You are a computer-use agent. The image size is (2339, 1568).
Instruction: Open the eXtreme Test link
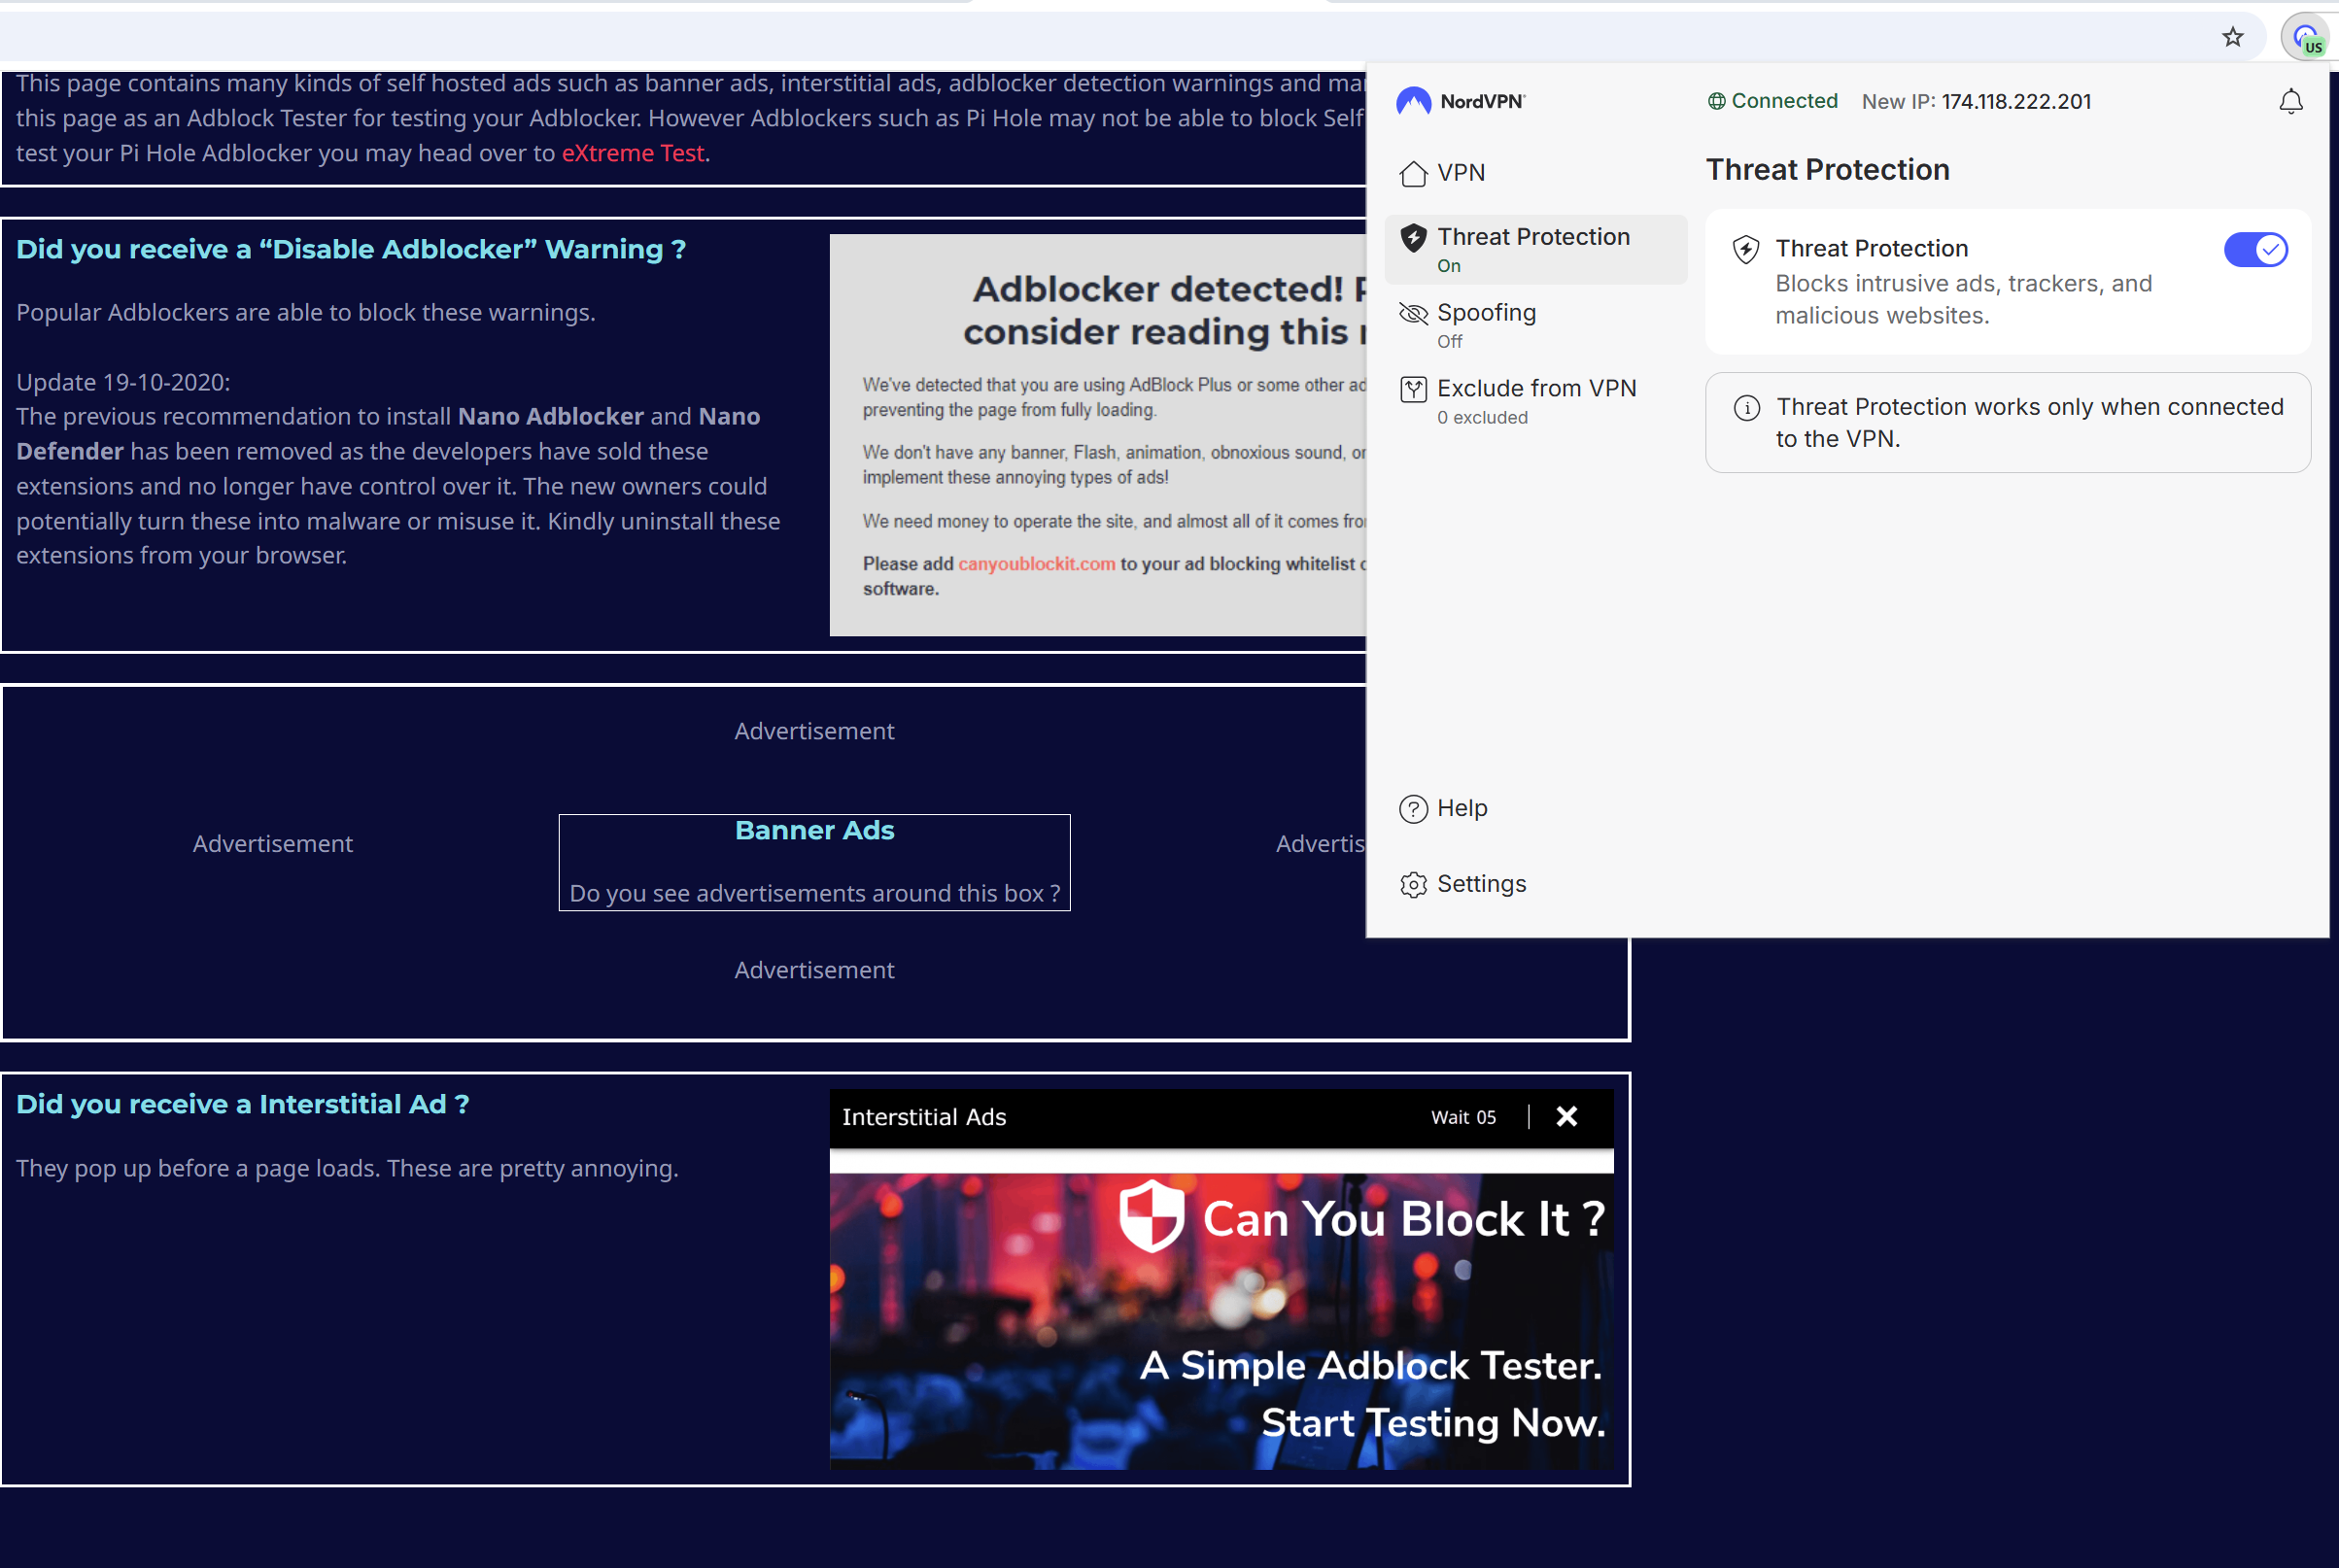[x=632, y=153]
